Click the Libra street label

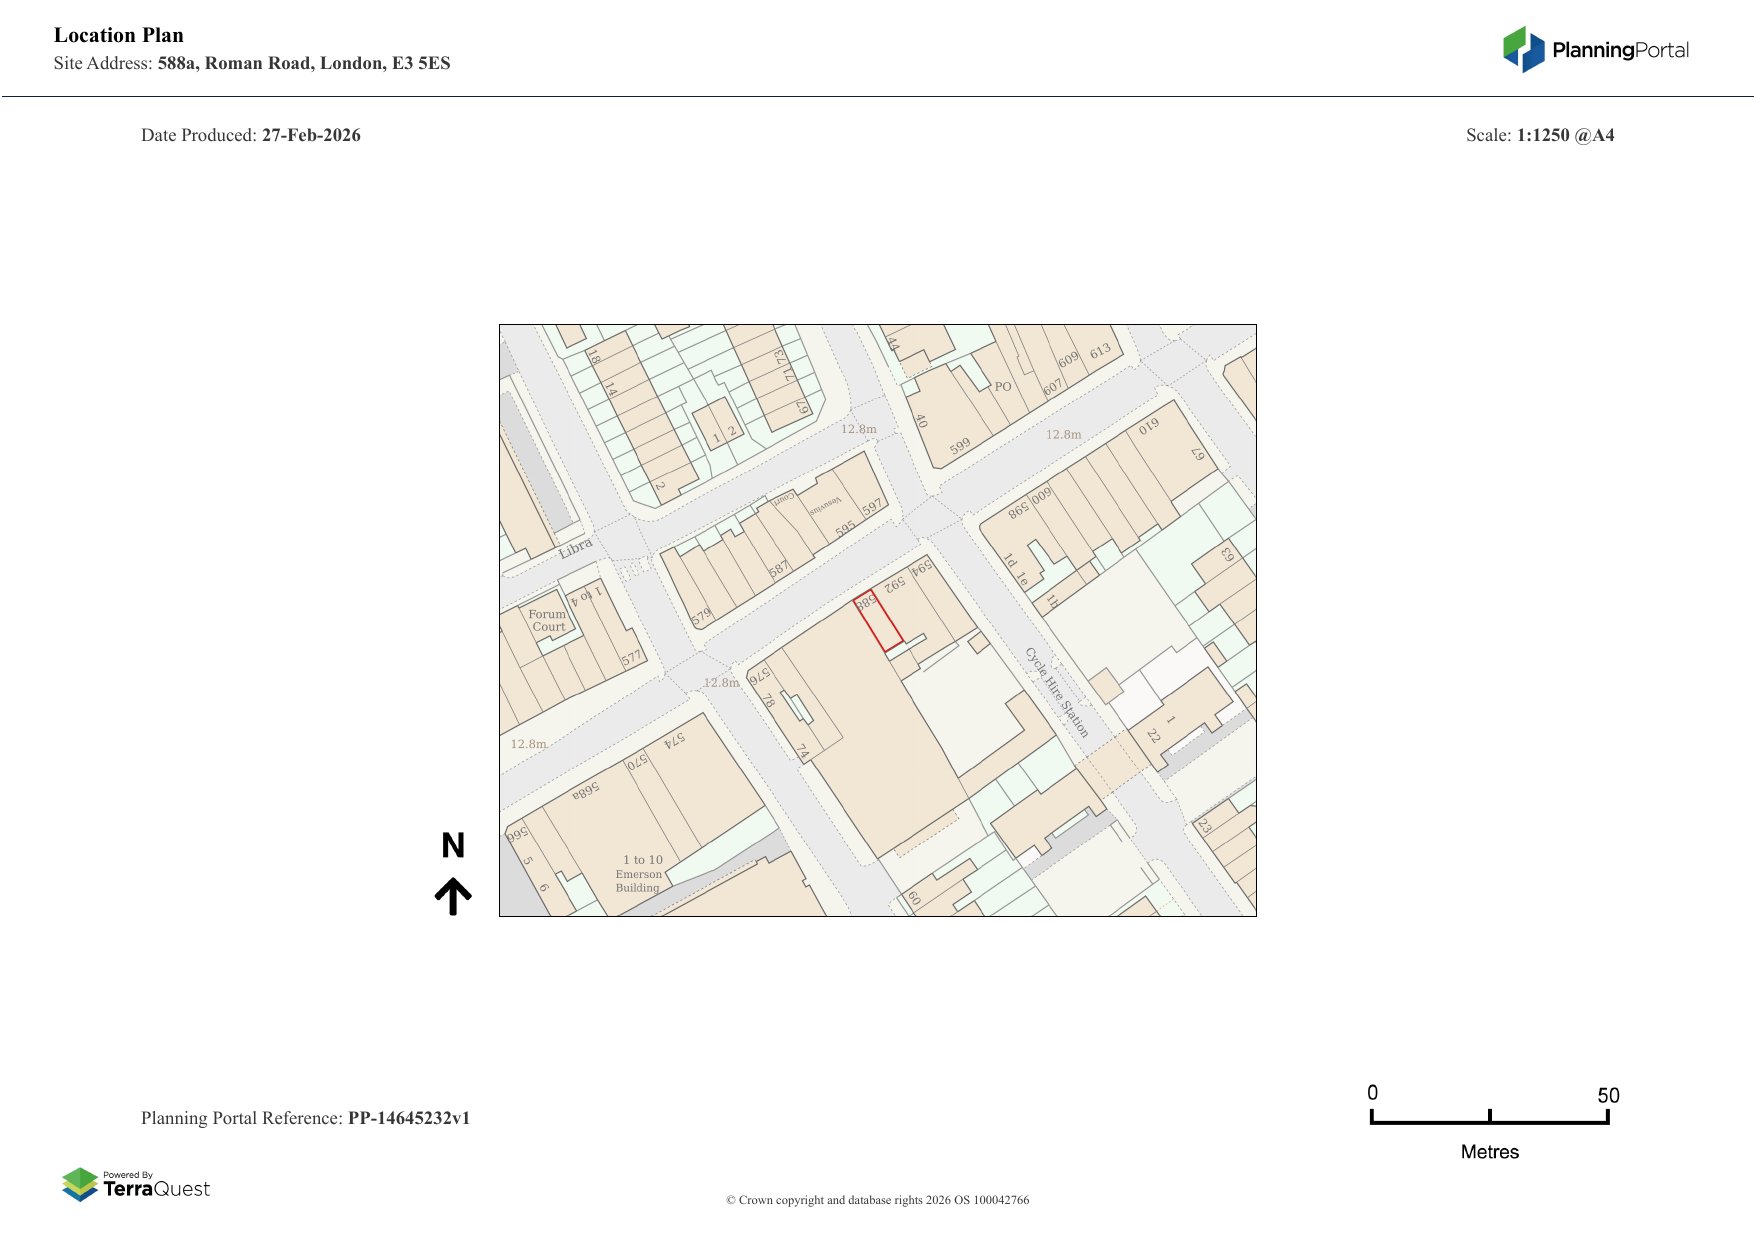point(576,548)
